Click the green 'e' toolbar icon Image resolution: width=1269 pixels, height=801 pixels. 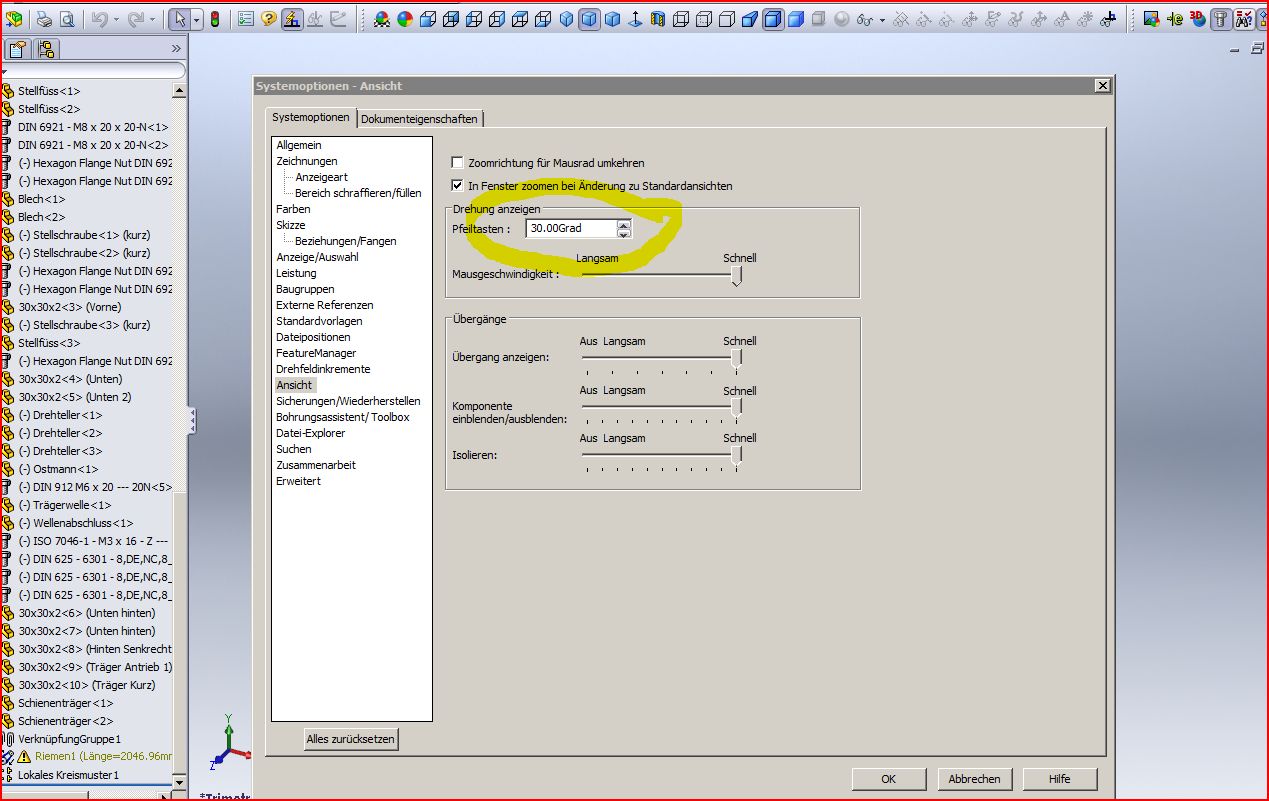pos(1175,19)
